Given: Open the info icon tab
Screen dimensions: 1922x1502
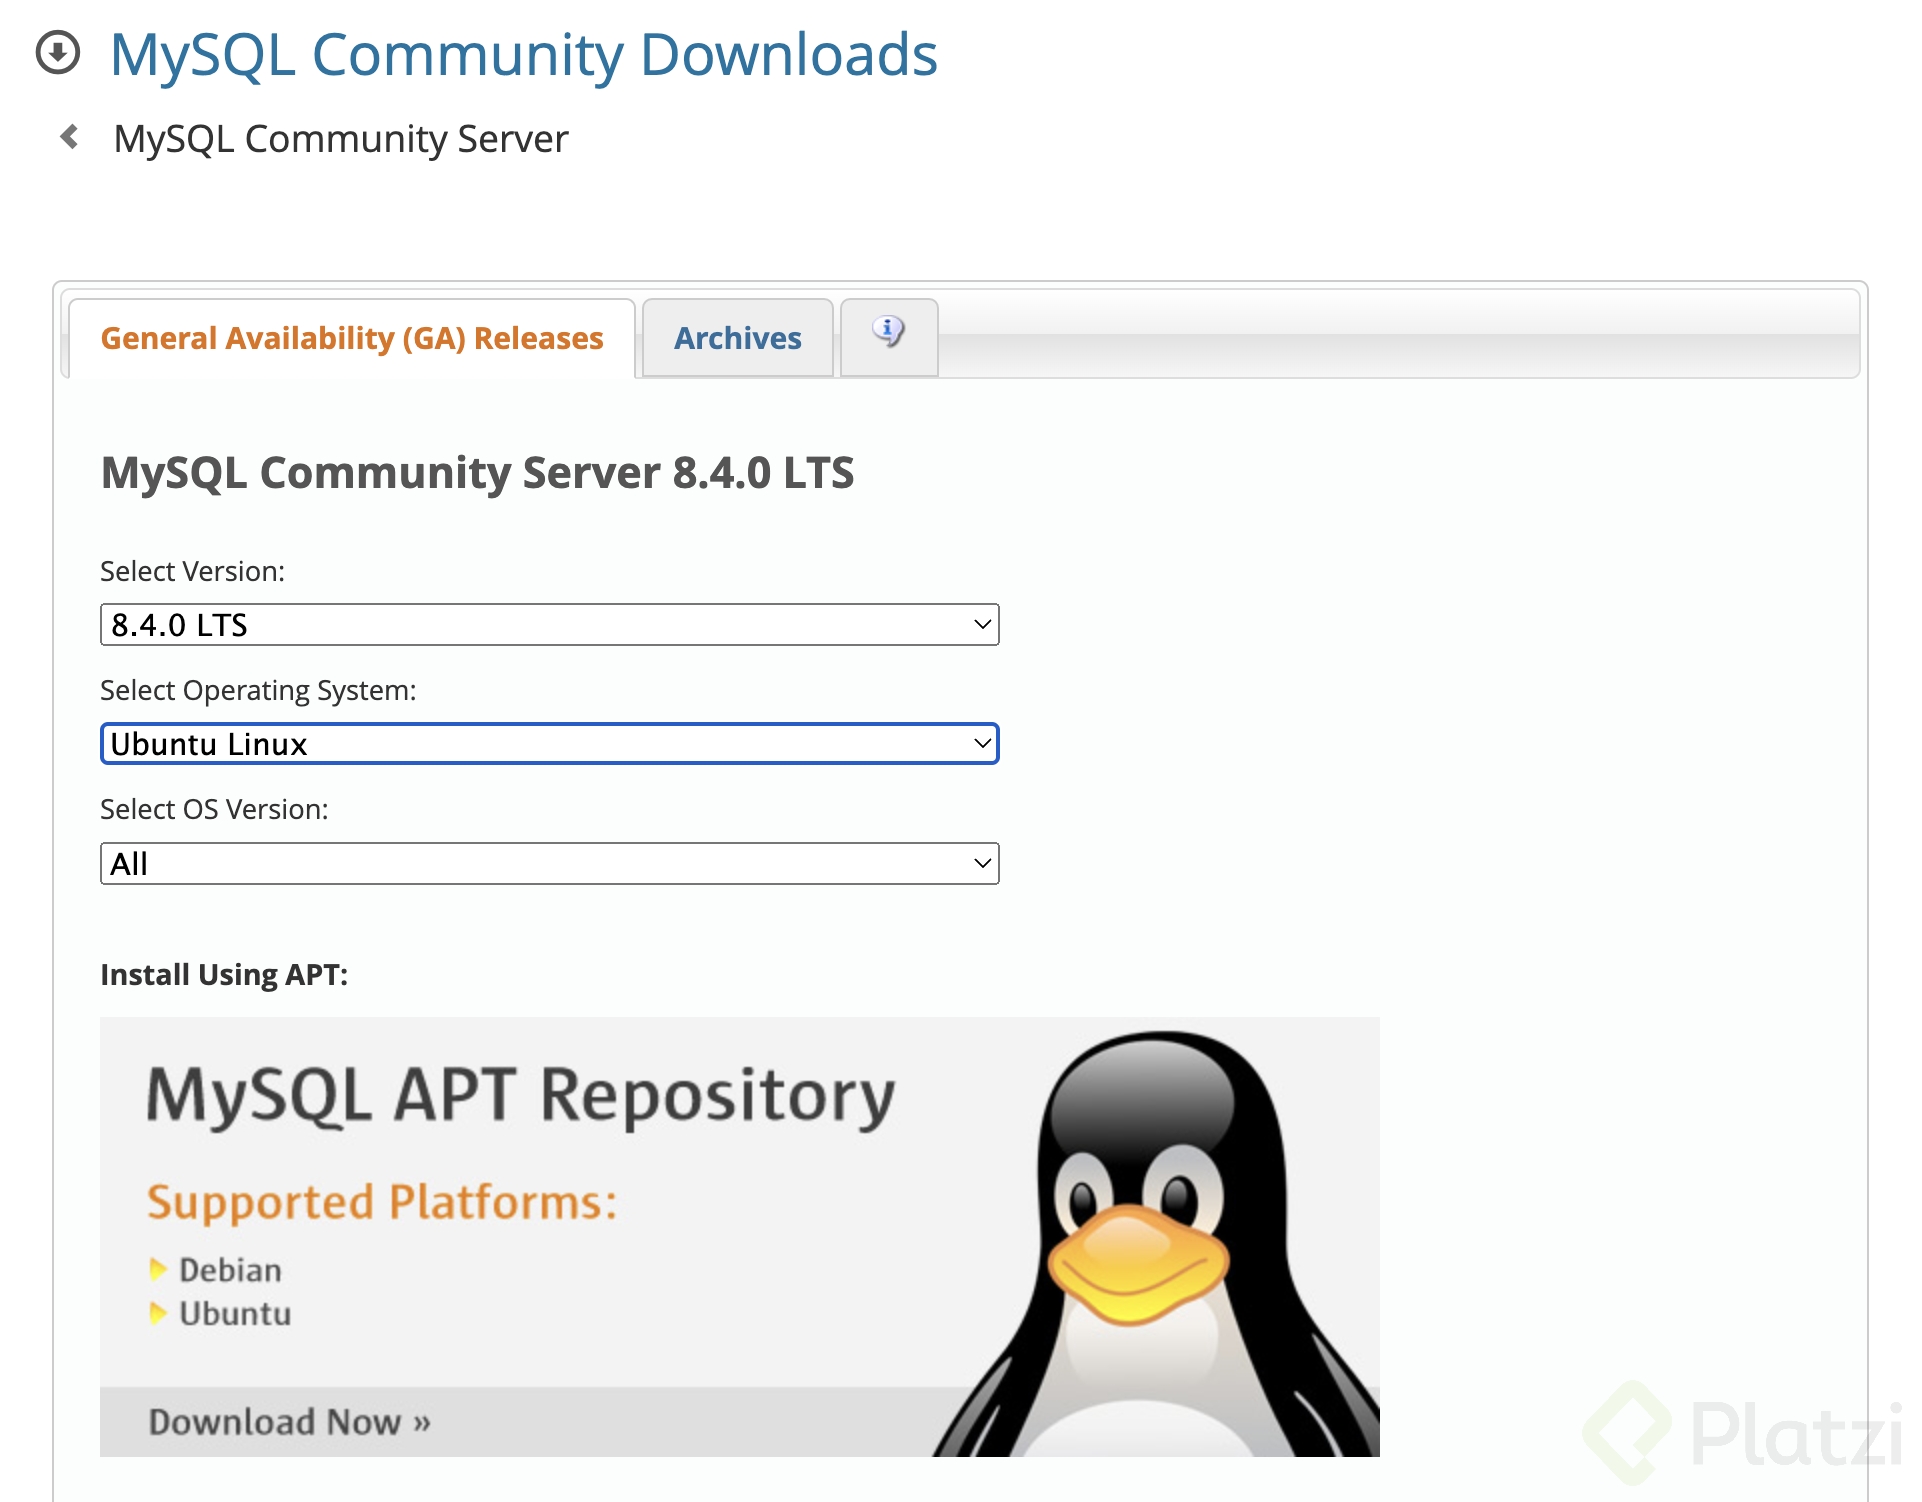Looking at the screenshot, I should point(889,337).
